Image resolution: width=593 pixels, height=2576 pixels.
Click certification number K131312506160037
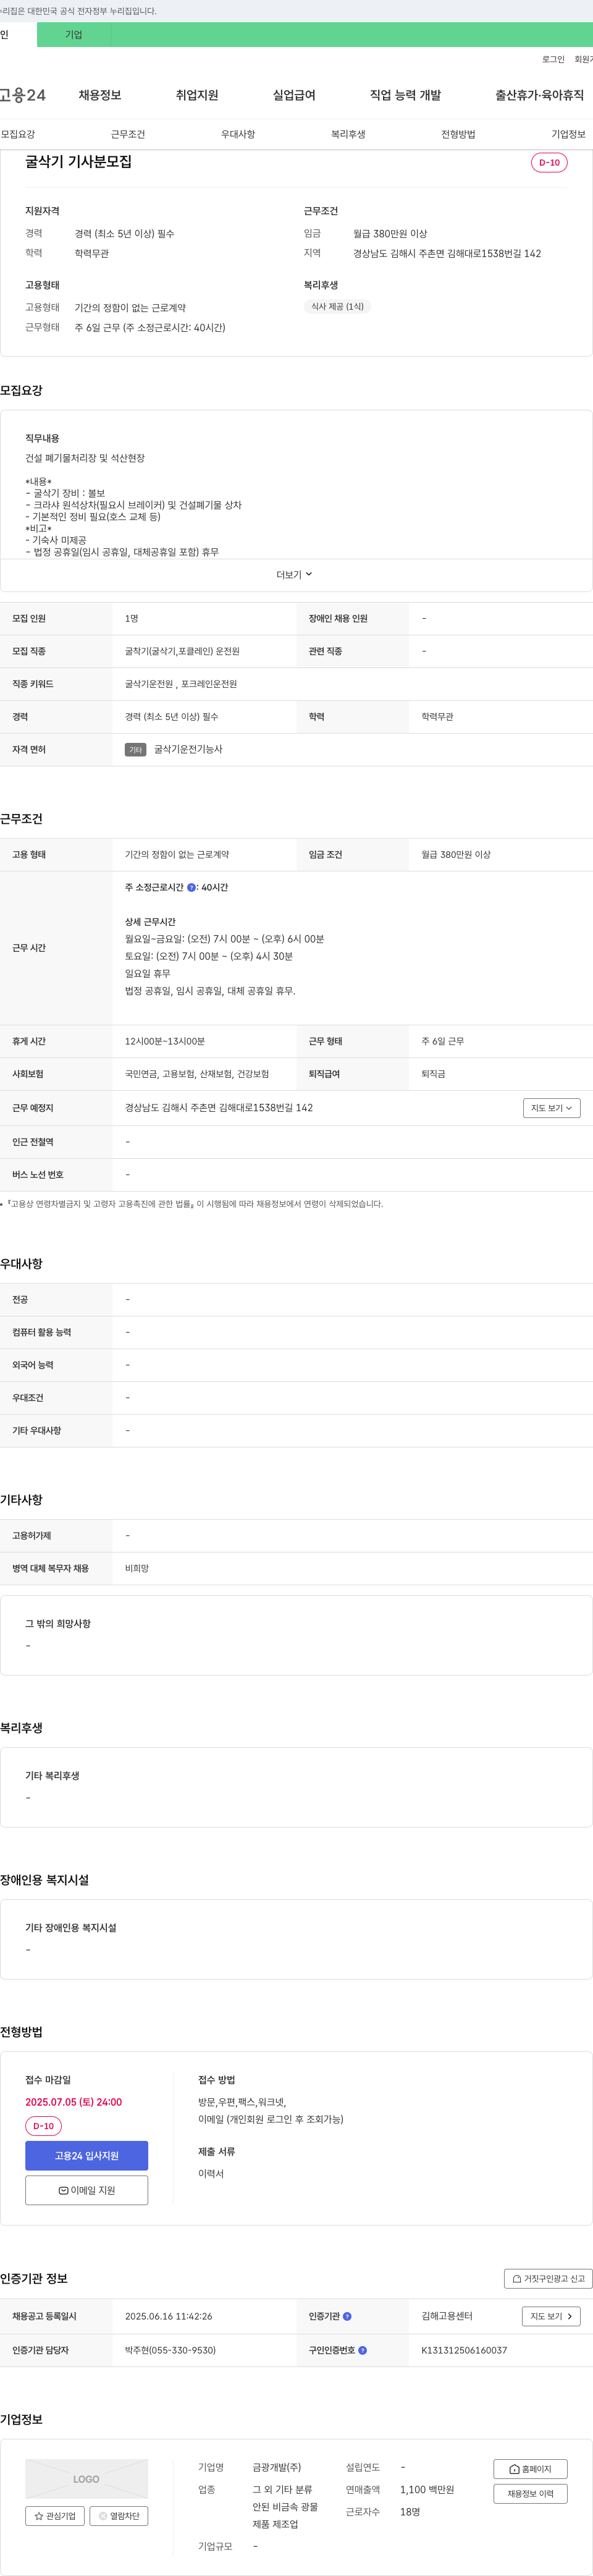[x=464, y=2350]
